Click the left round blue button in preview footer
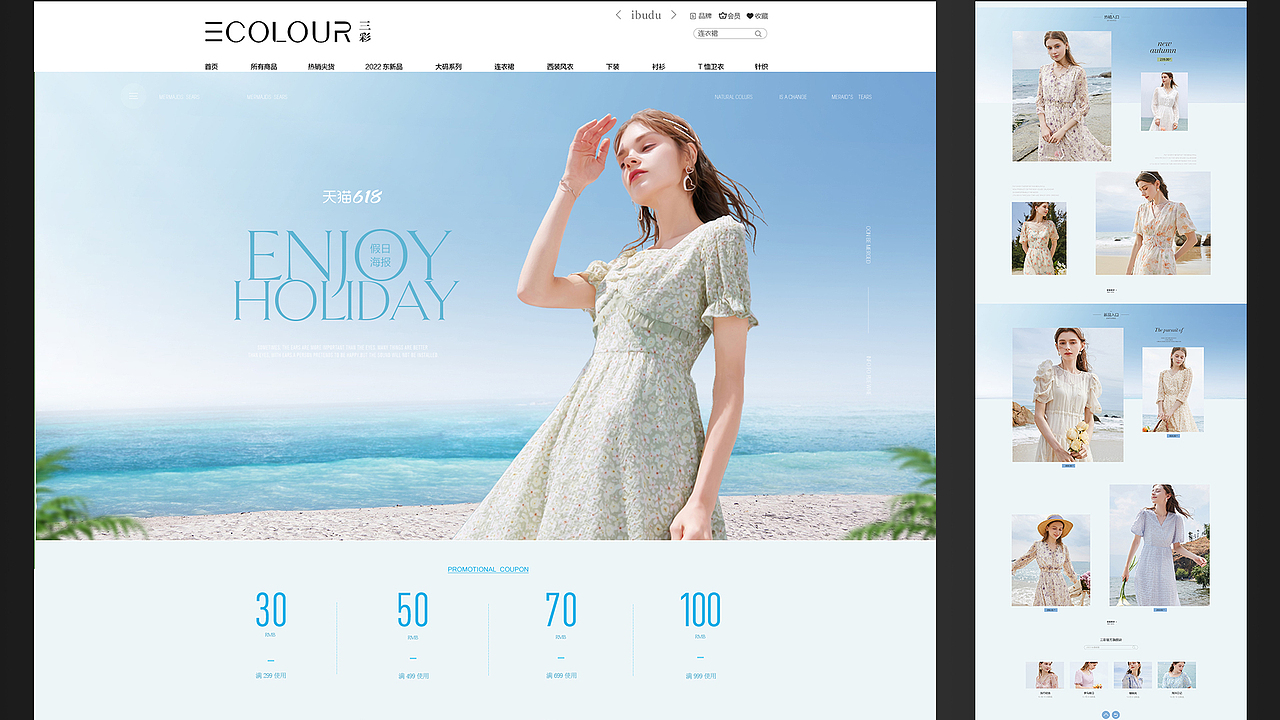Screen dimensions: 1280x720 click(1106, 715)
